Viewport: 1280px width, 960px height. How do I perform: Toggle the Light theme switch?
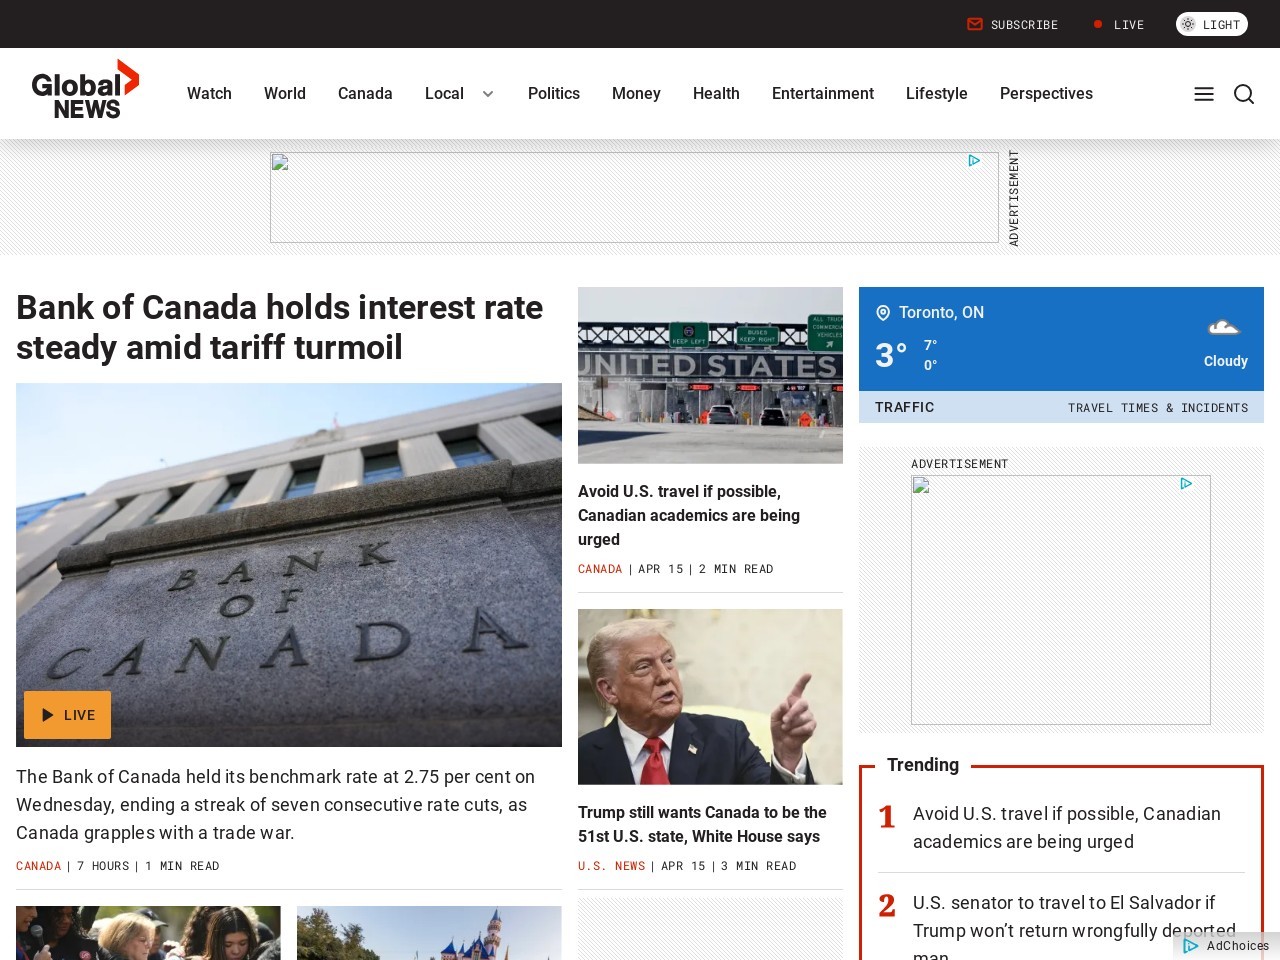click(x=1211, y=24)
